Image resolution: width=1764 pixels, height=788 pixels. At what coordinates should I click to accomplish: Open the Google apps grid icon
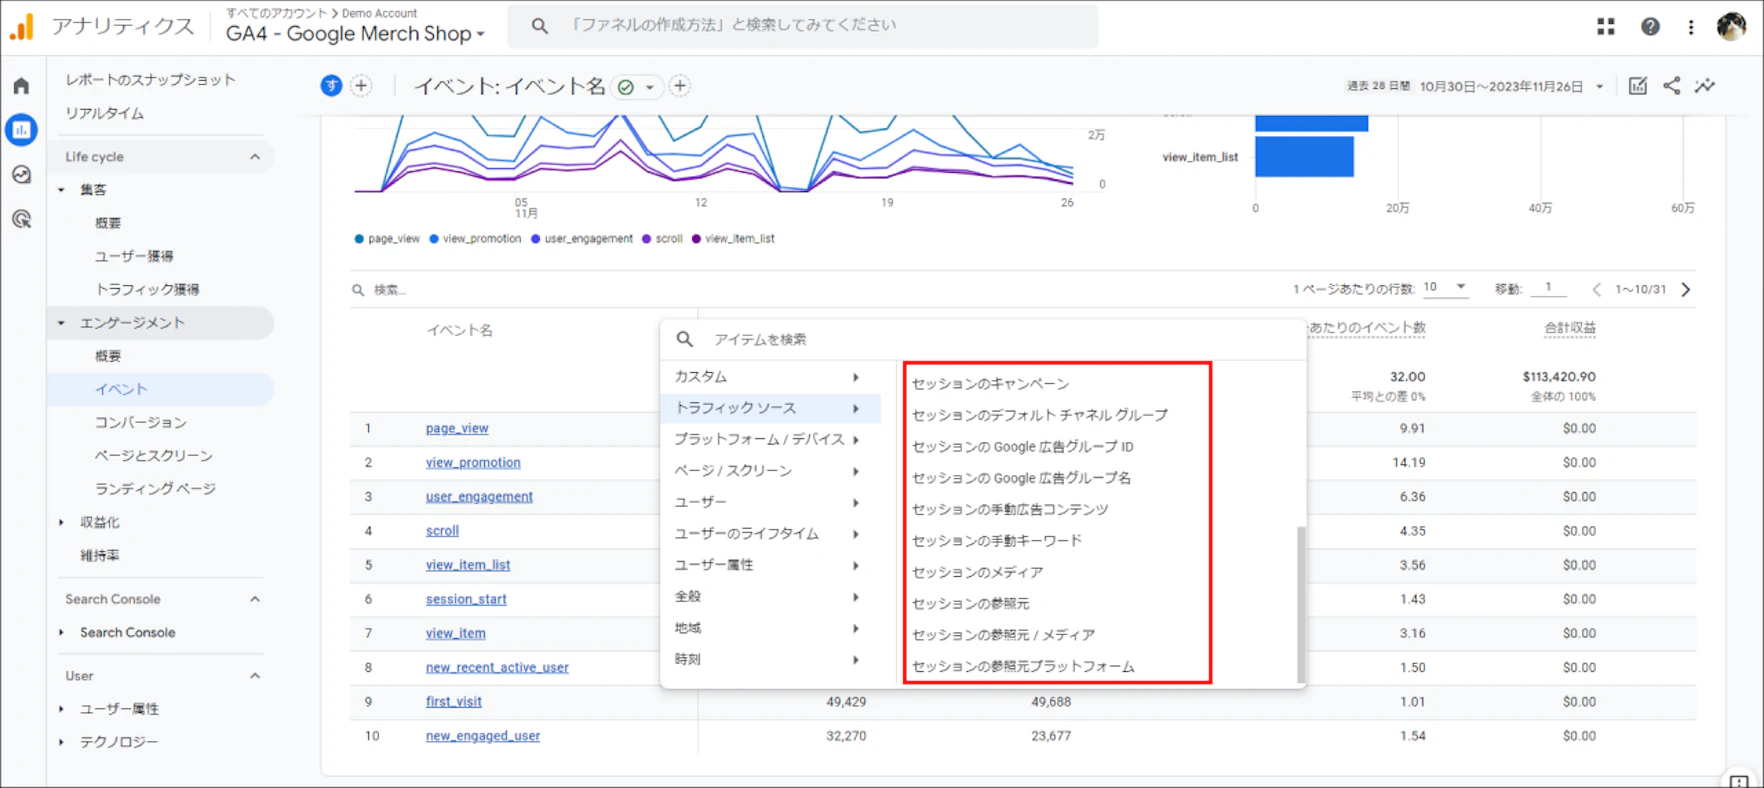[x=1606, y=27]
